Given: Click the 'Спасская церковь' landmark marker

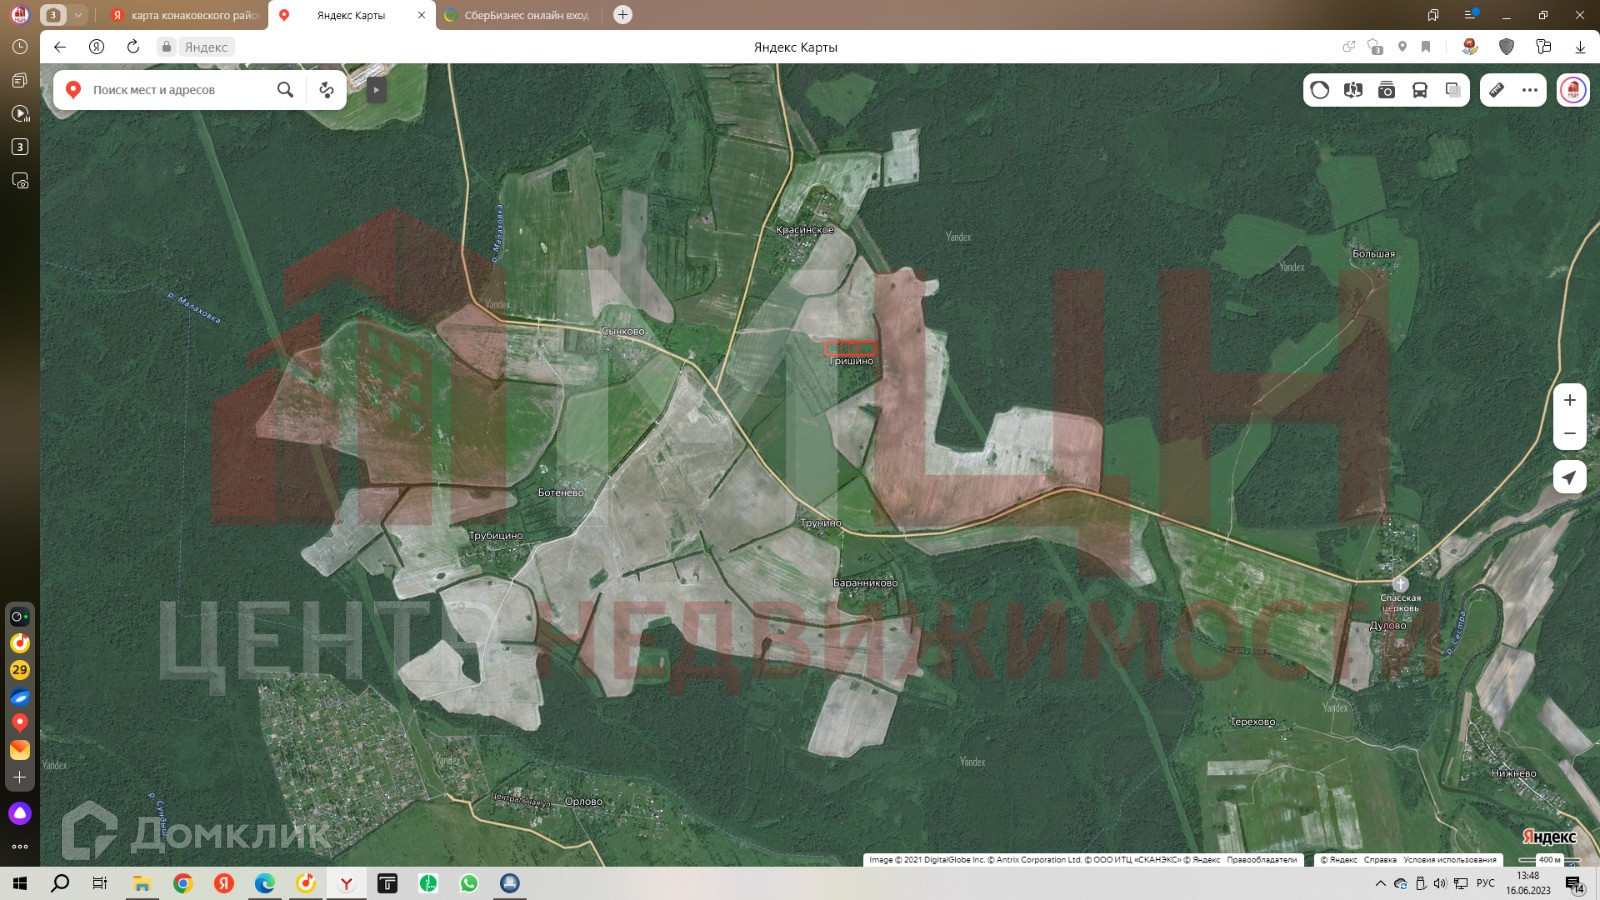Looking at the screenshot, I should (x=1400, y=584).
